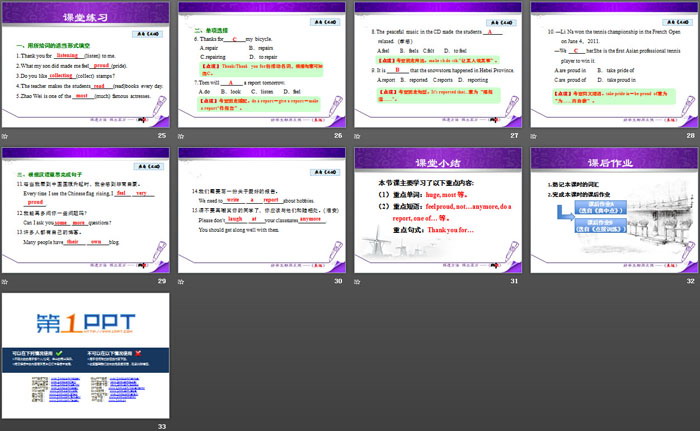Click the animation star icon under slide 31
This screenshot has height=431, width=700.
[359, 282]
